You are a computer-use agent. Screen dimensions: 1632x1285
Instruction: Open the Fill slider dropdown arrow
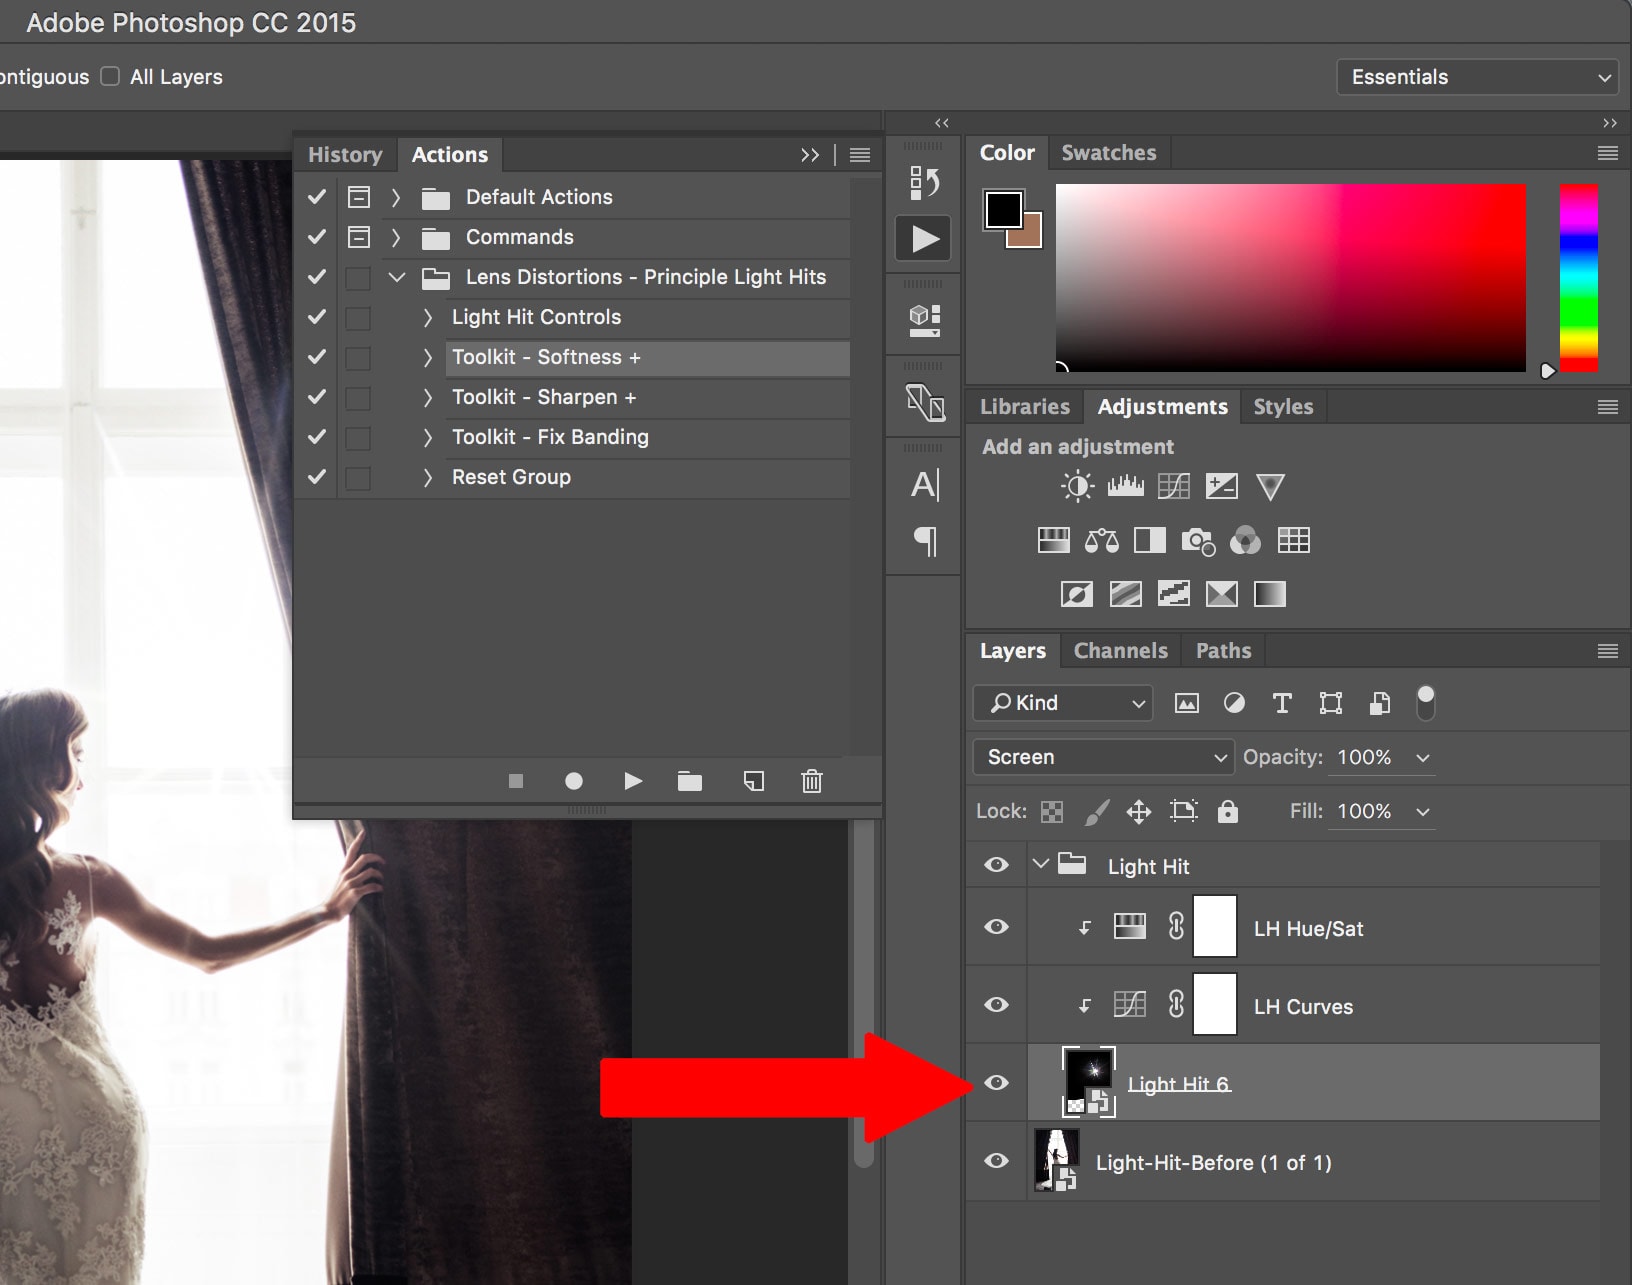coord(1423,812)
